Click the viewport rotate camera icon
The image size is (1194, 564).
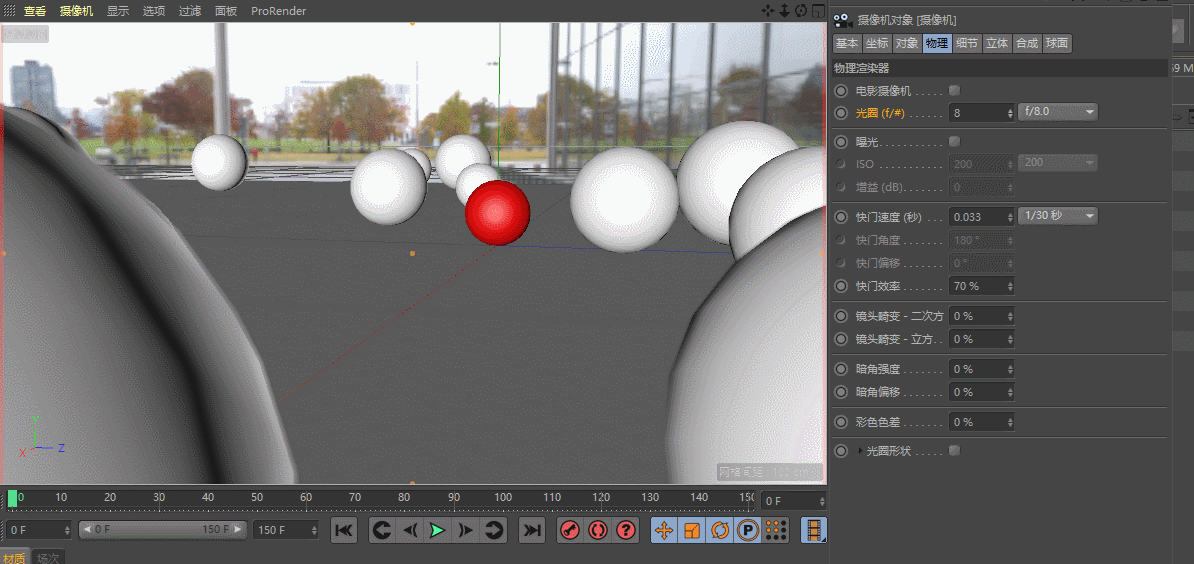pos(801,11)
